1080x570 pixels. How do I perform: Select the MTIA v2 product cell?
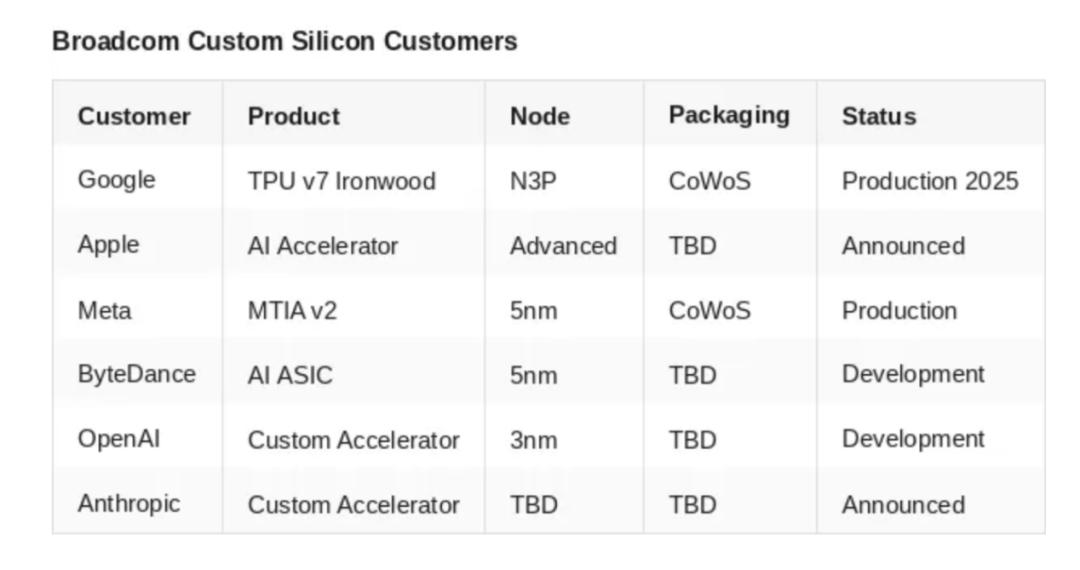(293, 311)
